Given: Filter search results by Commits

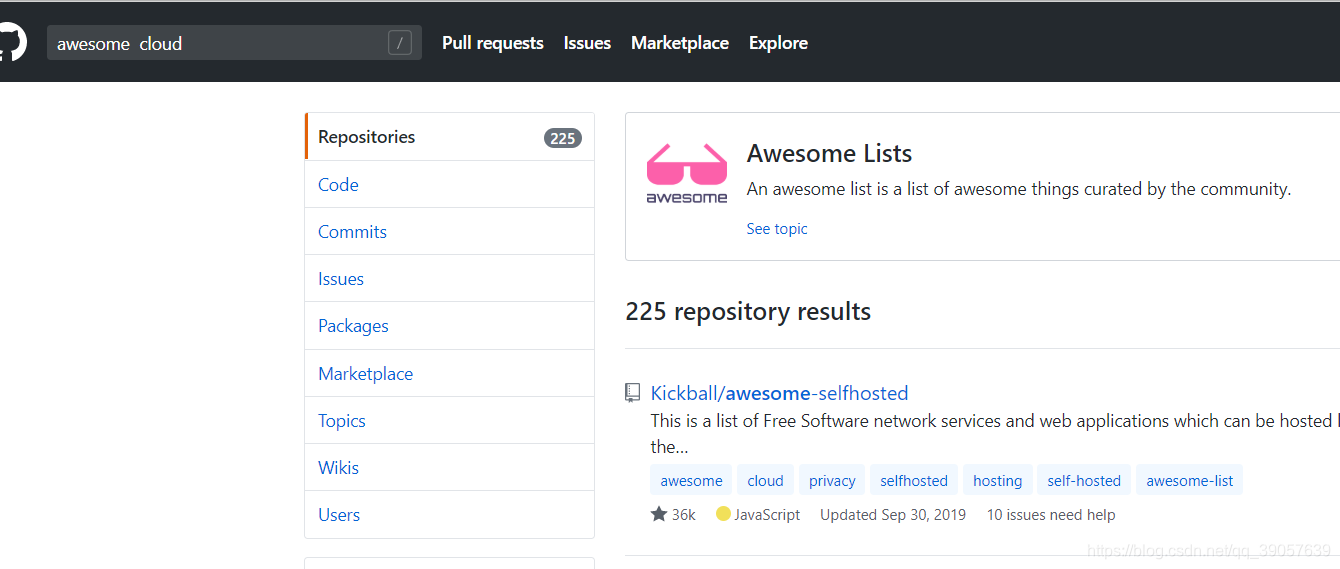Looking at the screenshot, I should point(449,231).
